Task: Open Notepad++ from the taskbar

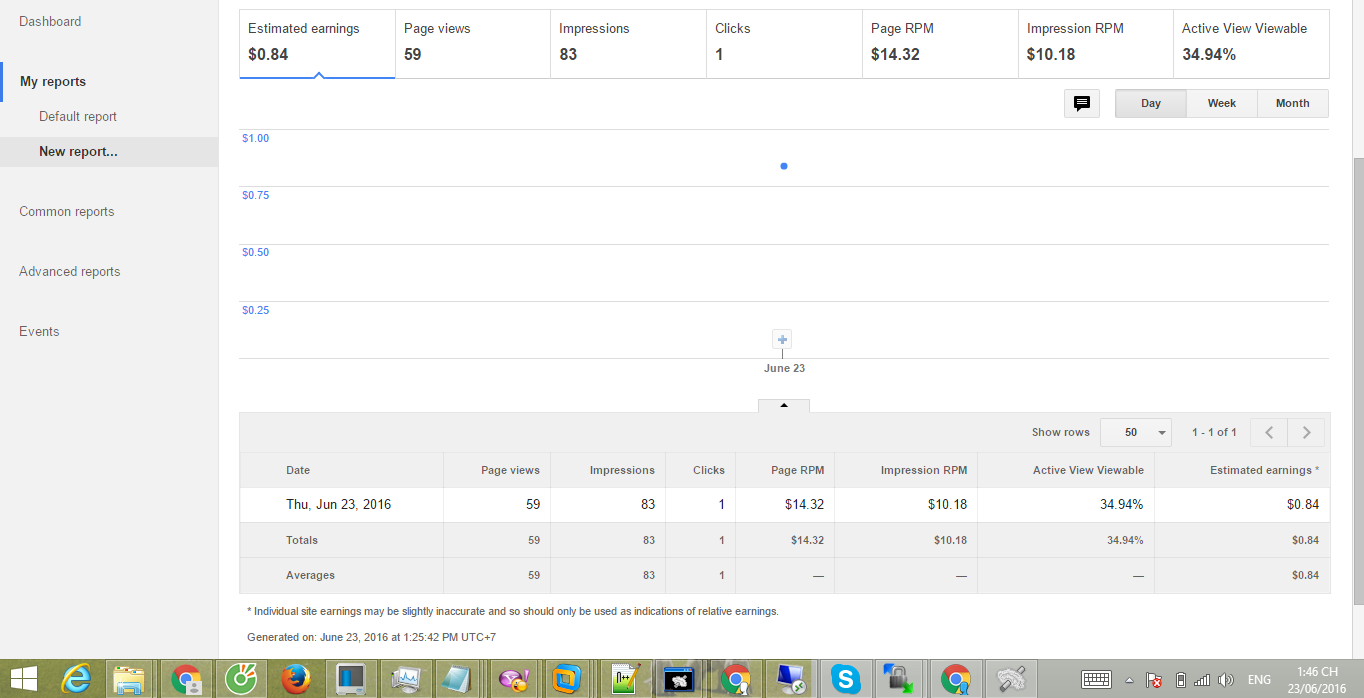Action: [626, 680]
